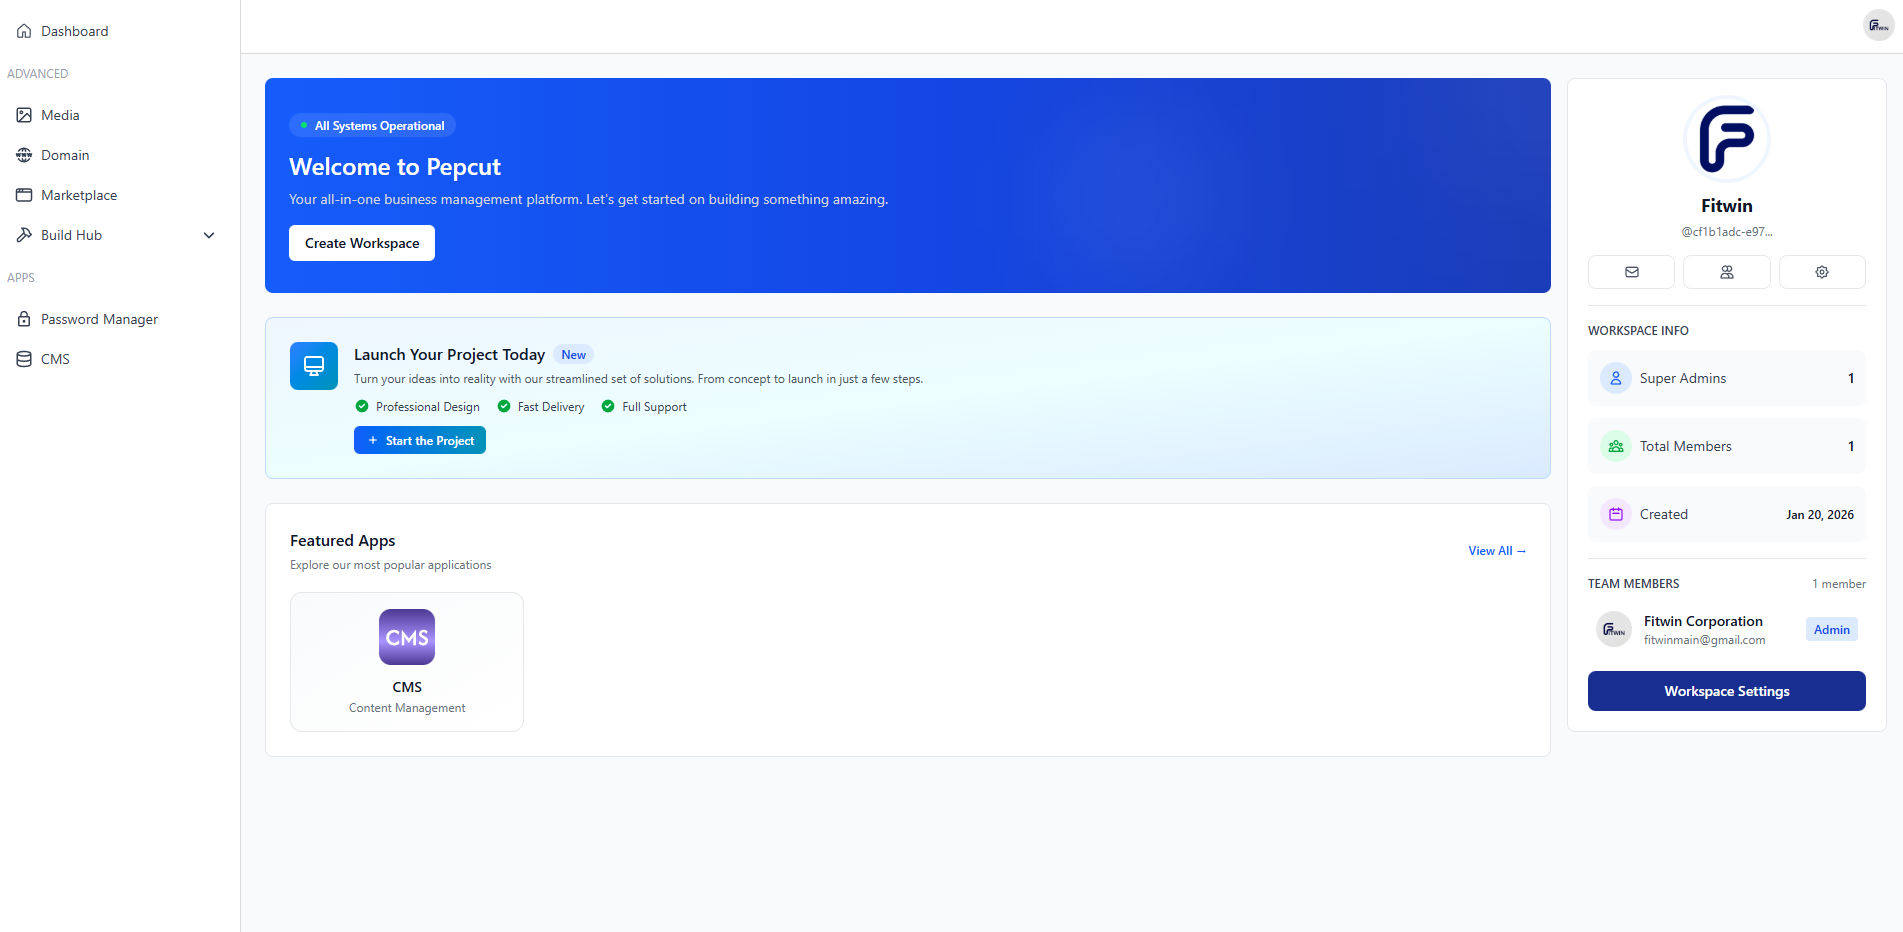Click View All featured apps link

(1496, 550)
